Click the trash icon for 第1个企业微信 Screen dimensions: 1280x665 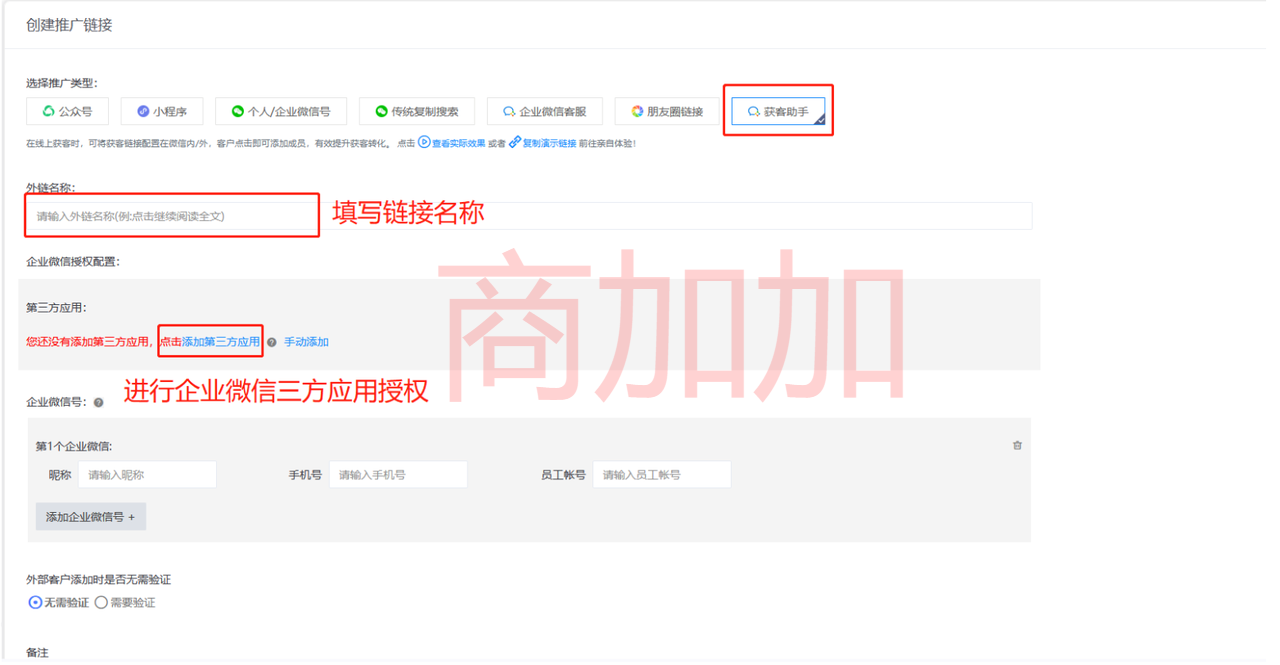[x=1017, y=445]
